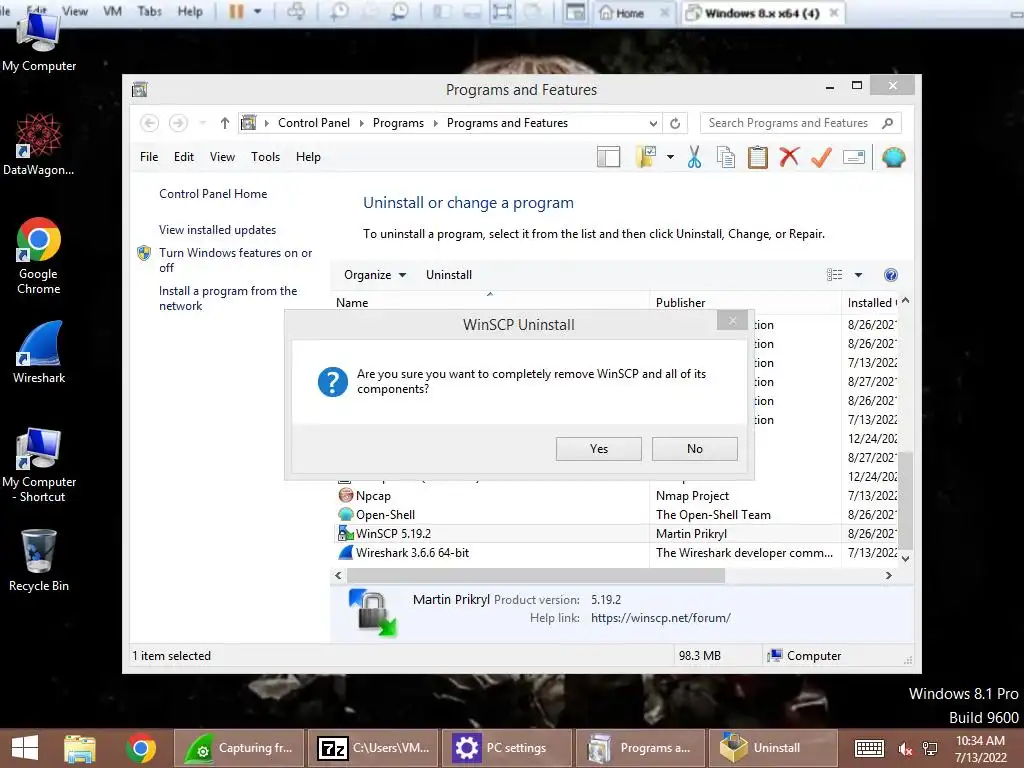Click the Forward navigation arrow
The height and width of the screenshot is (768, 1024).
(x=178, y=123)
